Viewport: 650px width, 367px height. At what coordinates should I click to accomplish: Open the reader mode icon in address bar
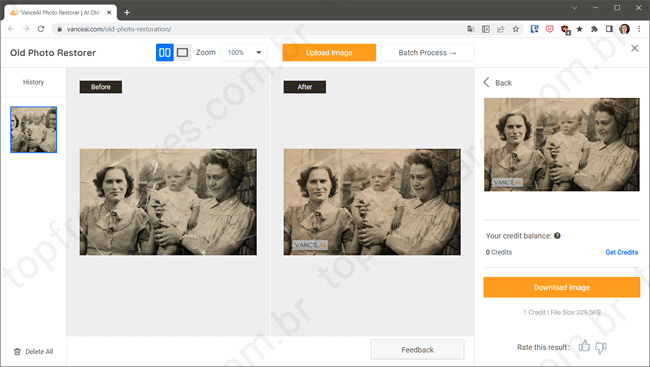486,29
